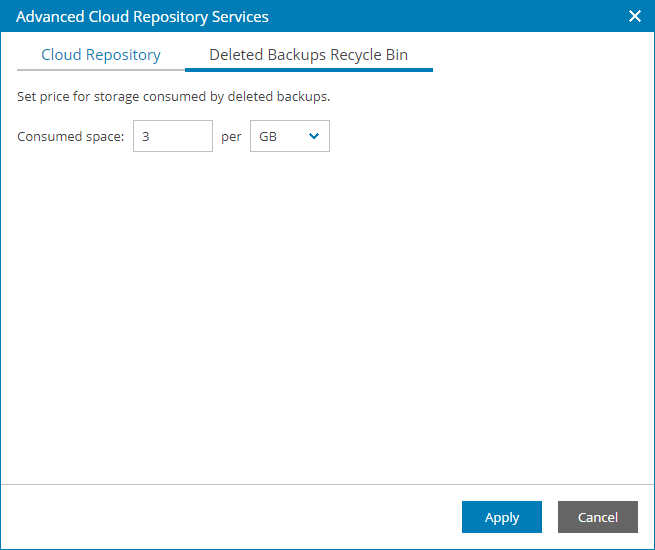Click the blue underline beneath the active tab
The image size is (655, 550).
click(308, 70)
